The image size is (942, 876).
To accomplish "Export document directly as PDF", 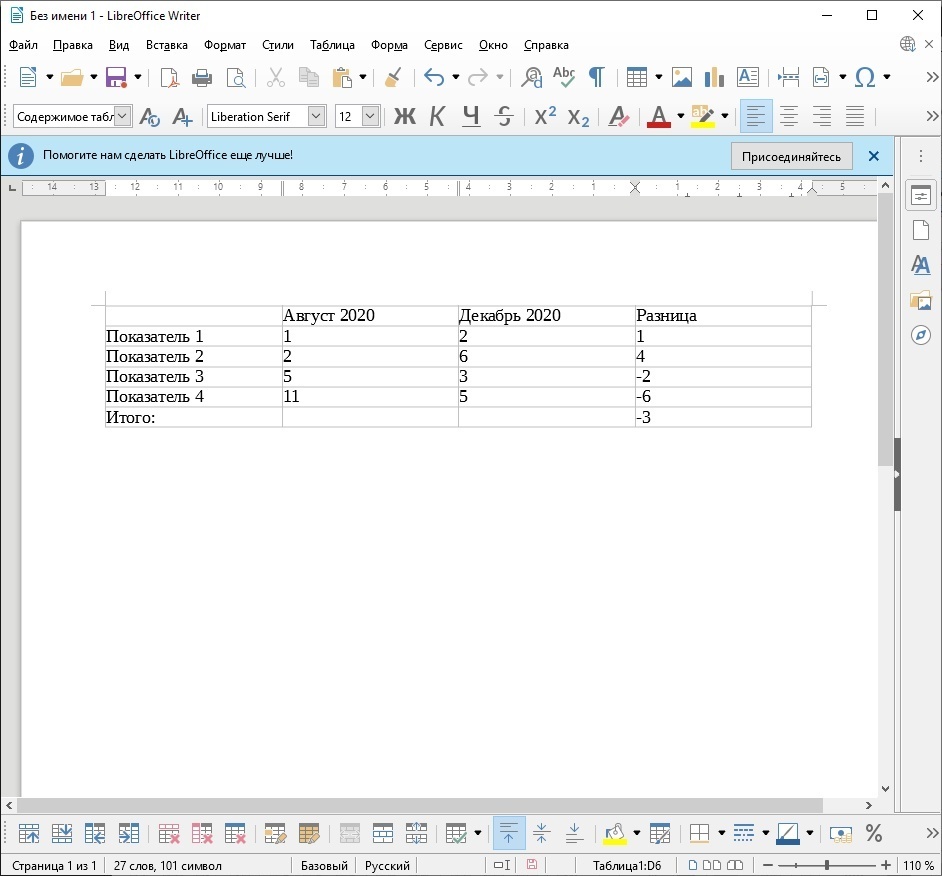I will click(170, 77).
